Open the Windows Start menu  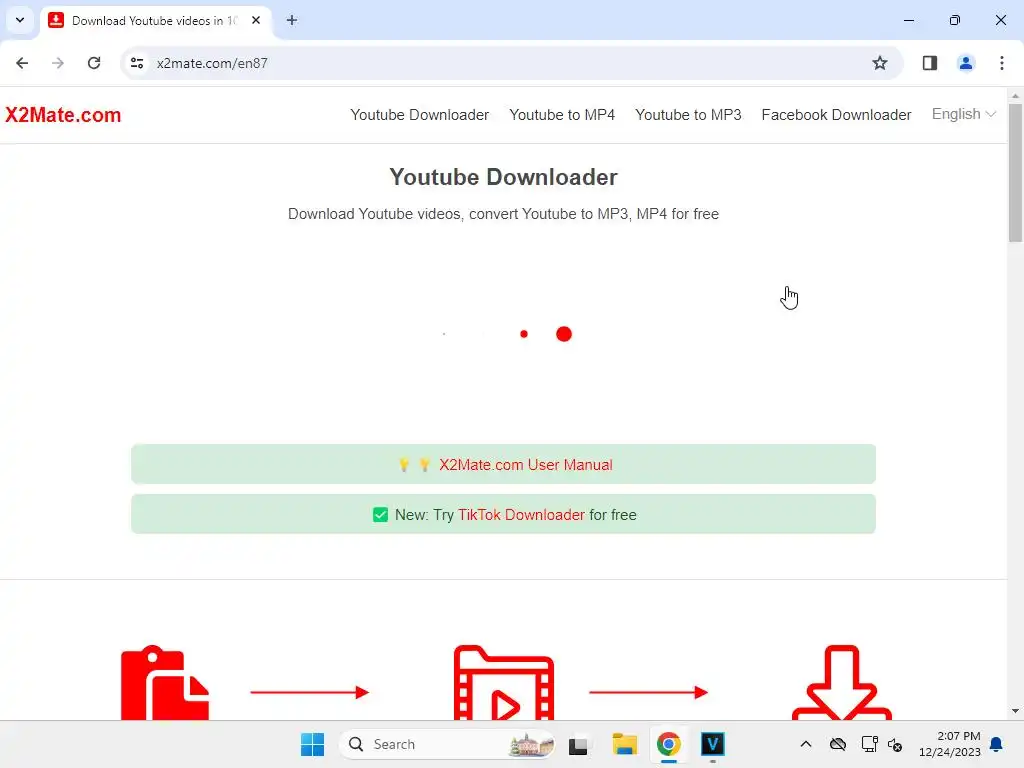312,744
